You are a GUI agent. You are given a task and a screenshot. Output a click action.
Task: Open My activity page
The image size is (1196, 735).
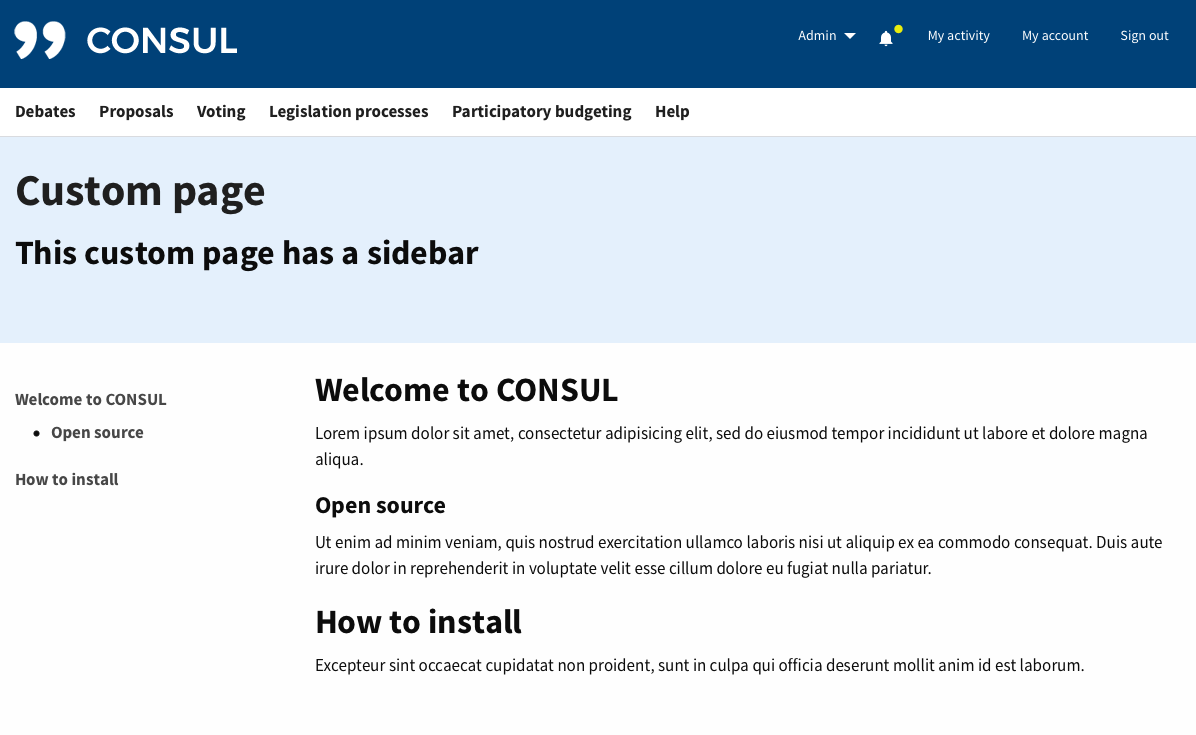click(958, 36)
